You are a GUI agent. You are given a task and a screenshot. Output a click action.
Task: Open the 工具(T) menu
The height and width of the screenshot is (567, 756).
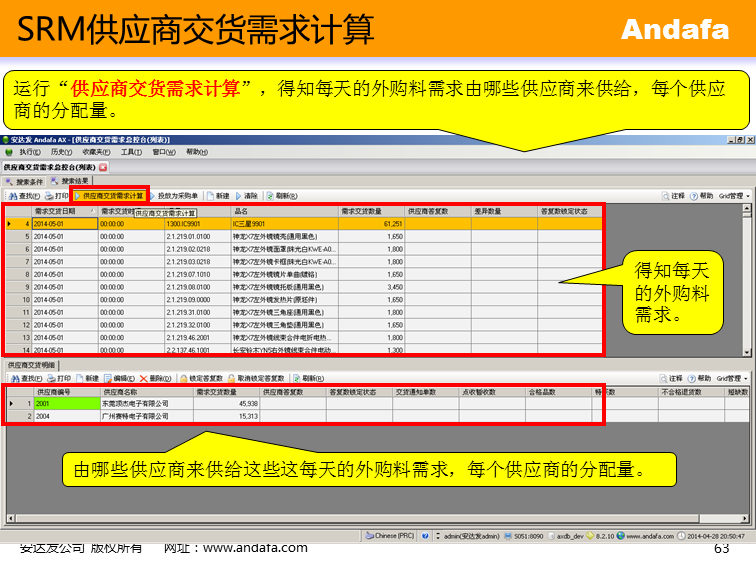click(x=131, y=152)
